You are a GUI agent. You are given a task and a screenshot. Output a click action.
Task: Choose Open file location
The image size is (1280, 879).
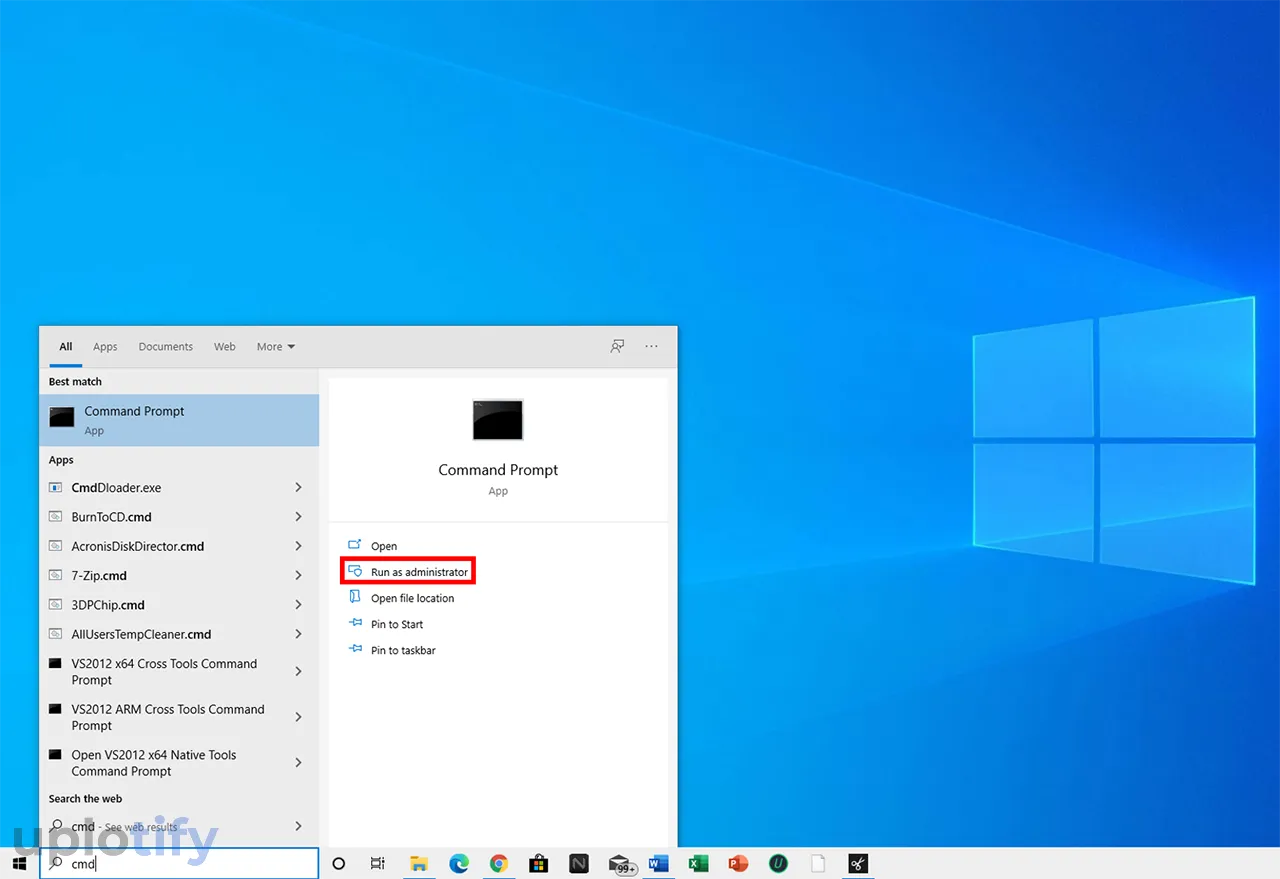[x=412, y=598]
